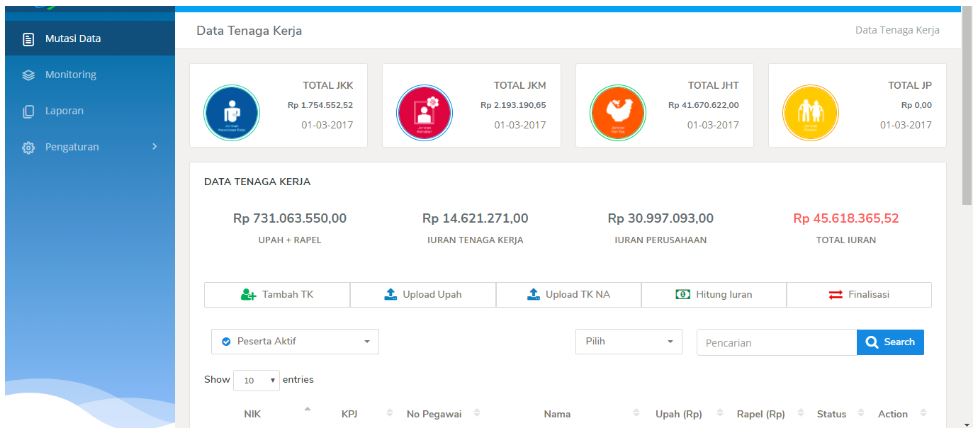Click the Rp 14.621.271,00 iuran value
The width and height of the screenshot is (980, 435).
coord(475,219)
